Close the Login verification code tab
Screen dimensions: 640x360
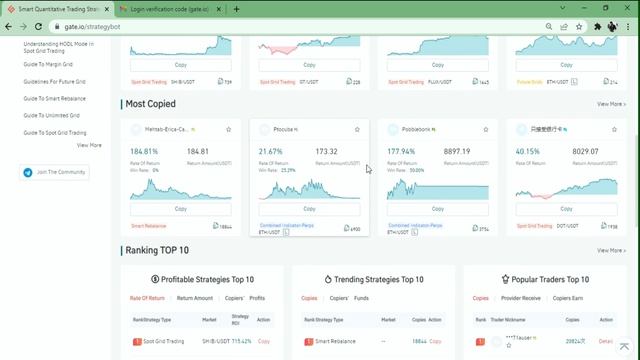(x=219, y=9)
